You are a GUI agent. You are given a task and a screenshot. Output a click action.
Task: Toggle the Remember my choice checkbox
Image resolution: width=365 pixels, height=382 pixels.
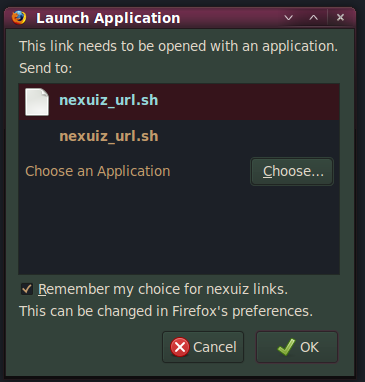[x=27, y=289]
